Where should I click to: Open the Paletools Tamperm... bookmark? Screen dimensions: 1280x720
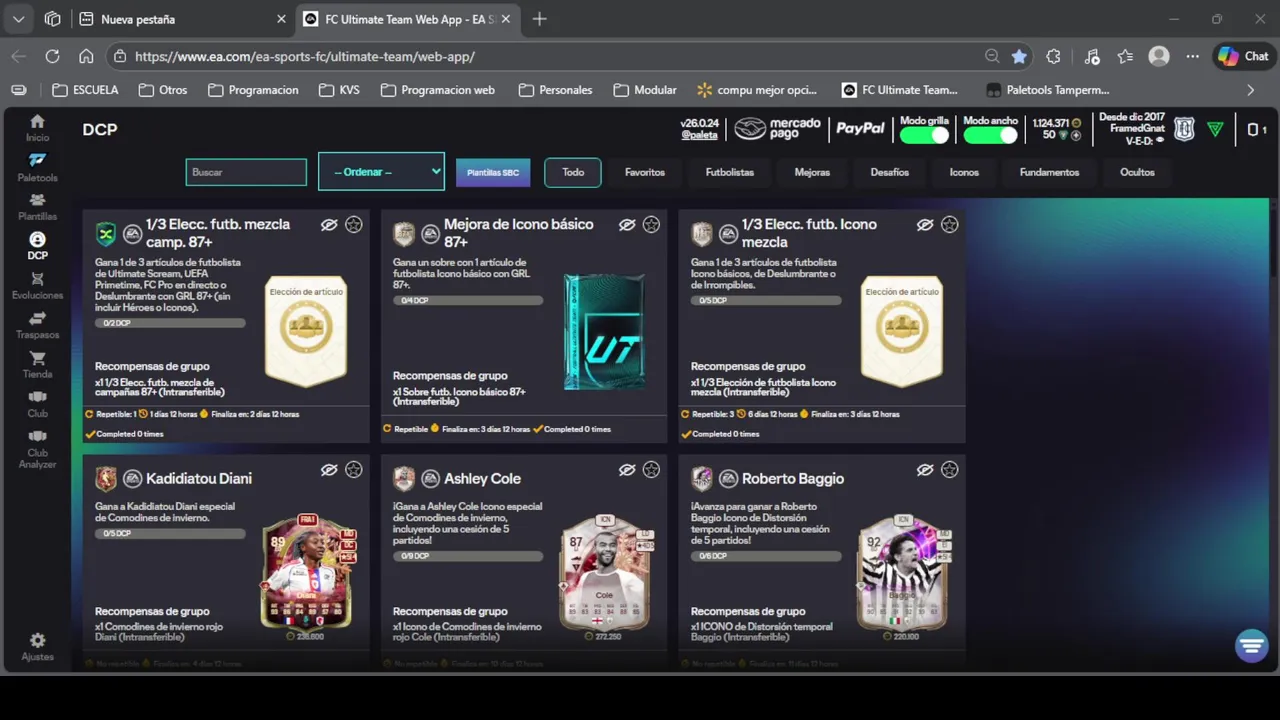pyautogui.click(x=1048, y=90)
